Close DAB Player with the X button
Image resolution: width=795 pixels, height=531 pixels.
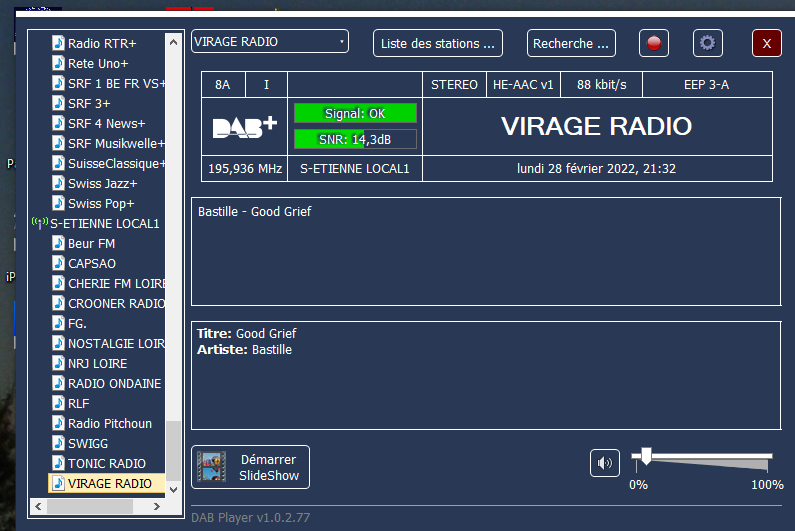767,43
